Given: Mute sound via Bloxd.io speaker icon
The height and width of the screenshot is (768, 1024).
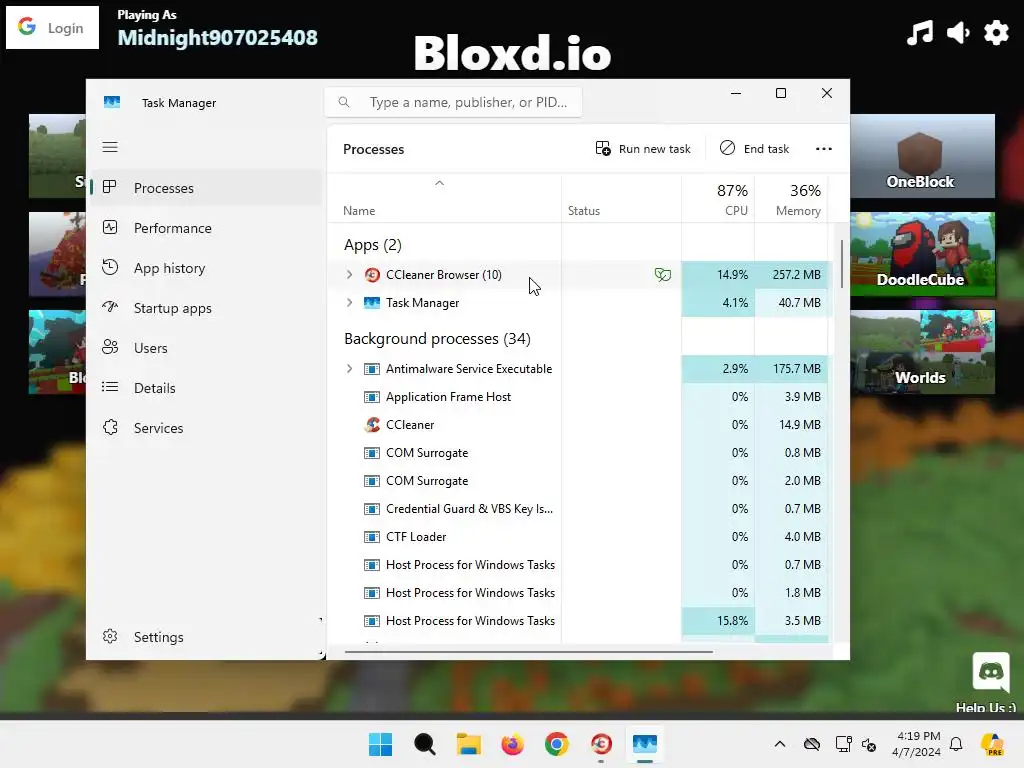Looking at the screenshot, I should tap(958, 32).
